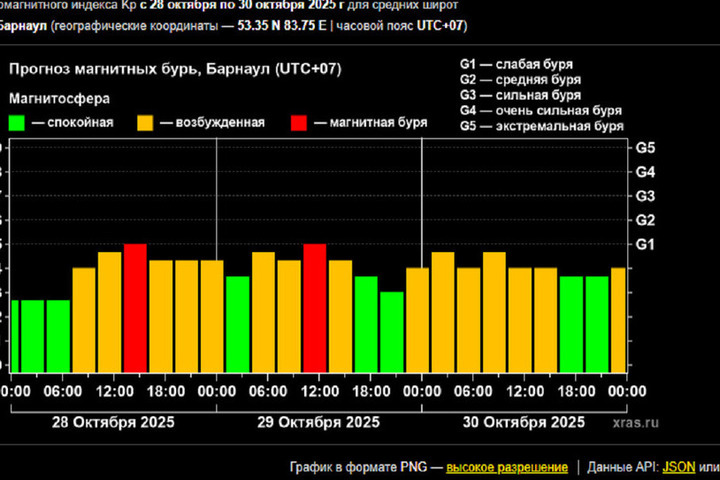720x480 pixels.
Task: Click the G3 label on the right axis
Action: tap(645, 196)
